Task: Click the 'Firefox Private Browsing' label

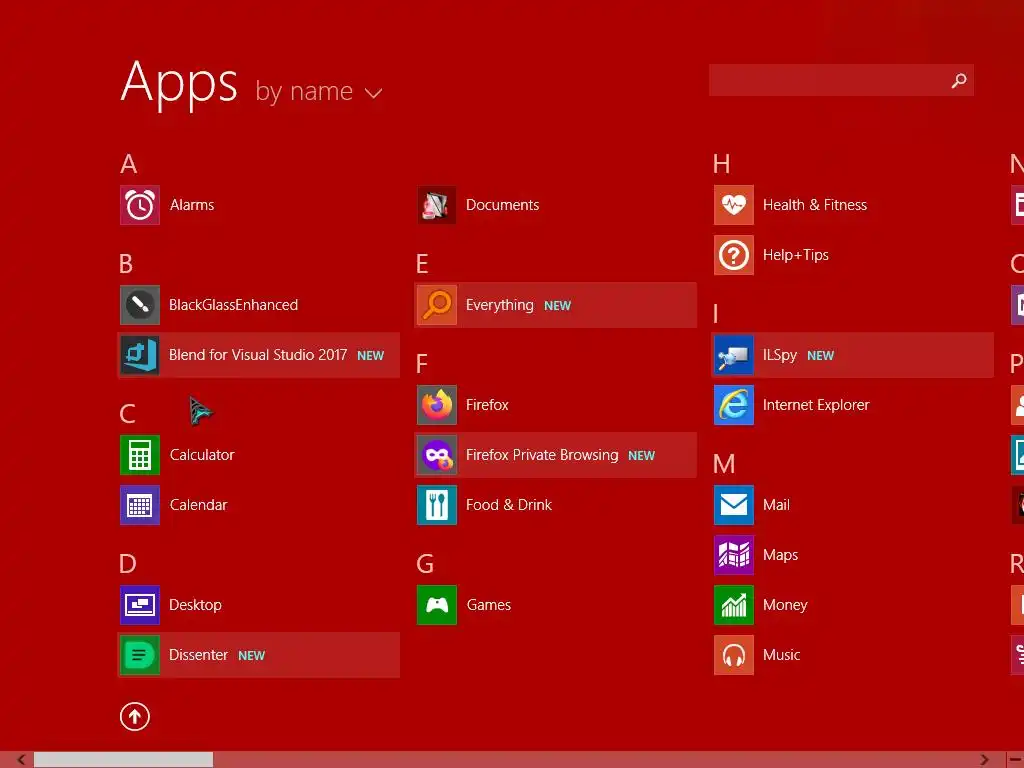Action: coord(542,455)
